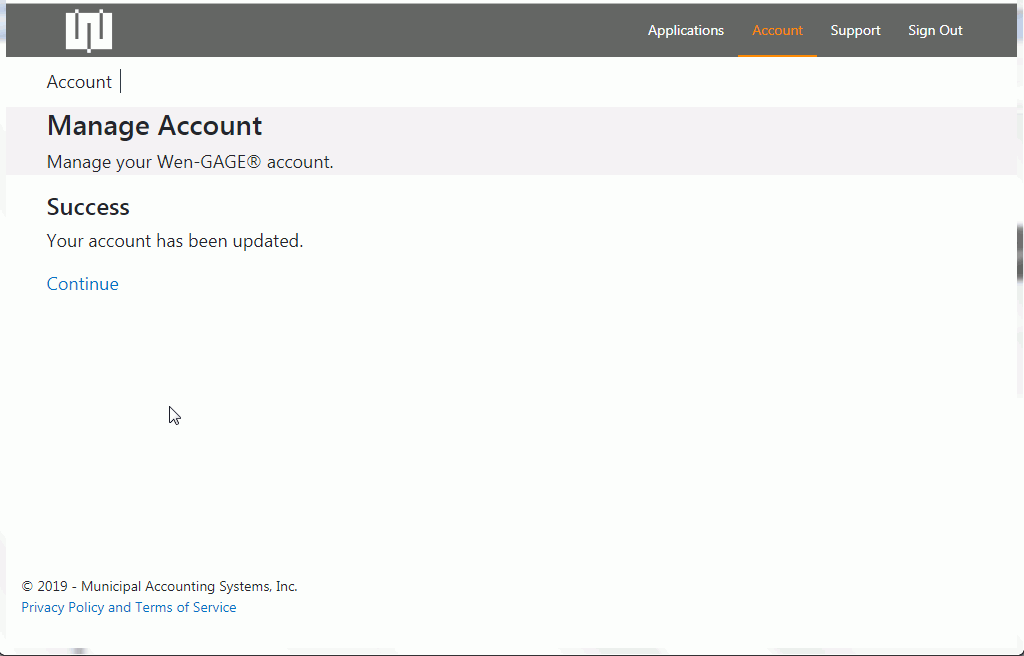Screen dimensions: 1024x656
Task: Sign Out of the account
Action: pyautogui.click(x=935, y=30)
